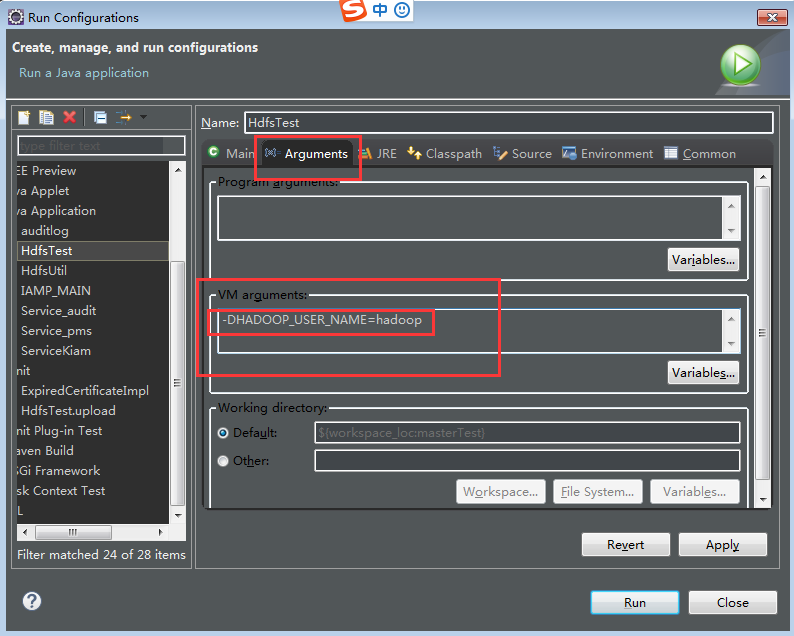The image size is (794, 636).
Task: Select the OSGi Framework category
Action: click(59, 471)
